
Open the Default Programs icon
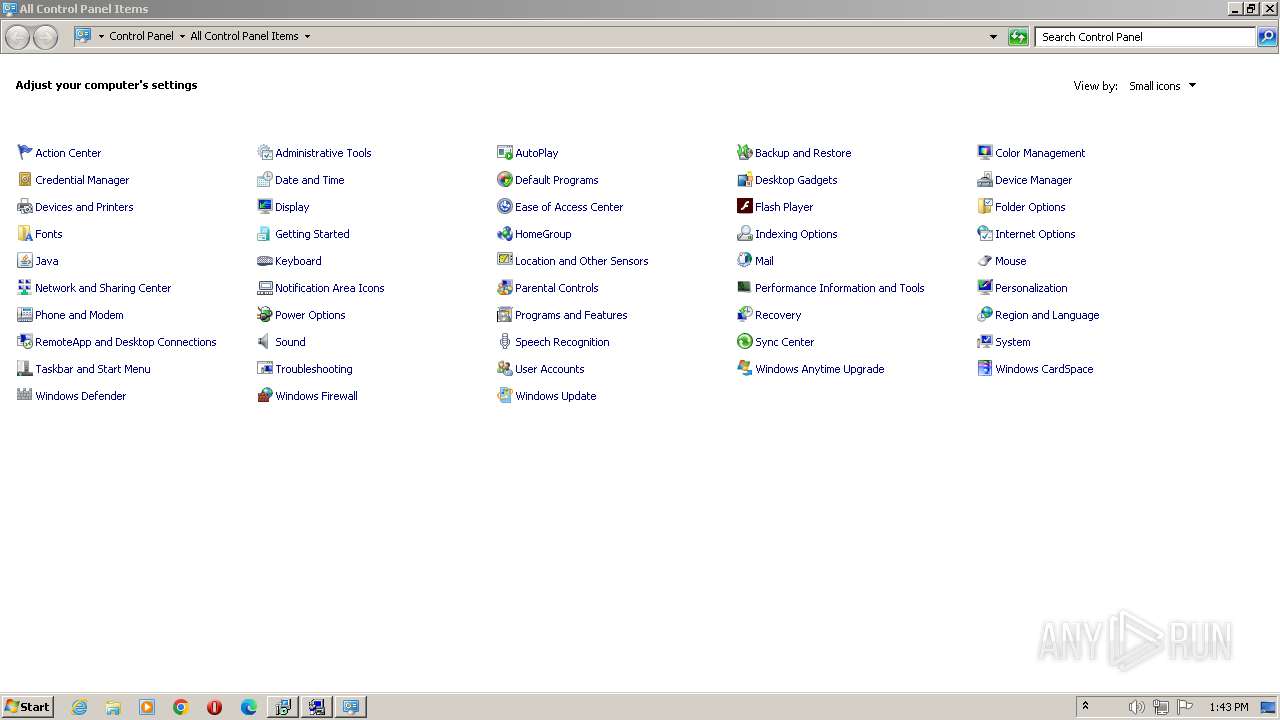click(x=505, y=180)
